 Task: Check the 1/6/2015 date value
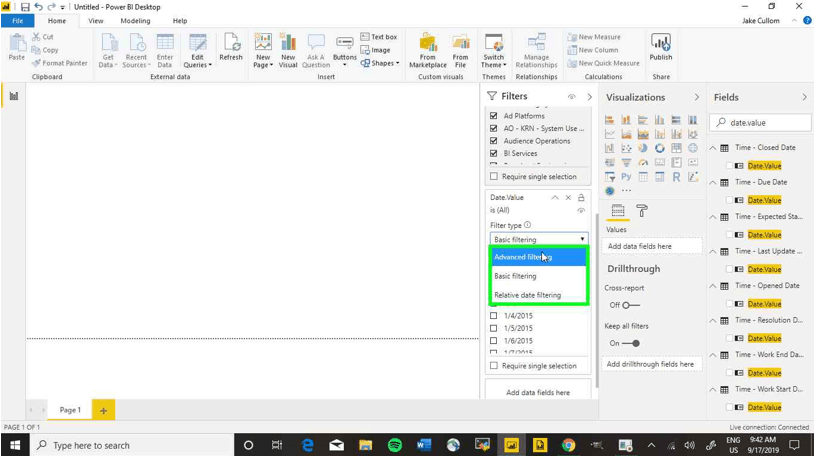tap(494, 341)
